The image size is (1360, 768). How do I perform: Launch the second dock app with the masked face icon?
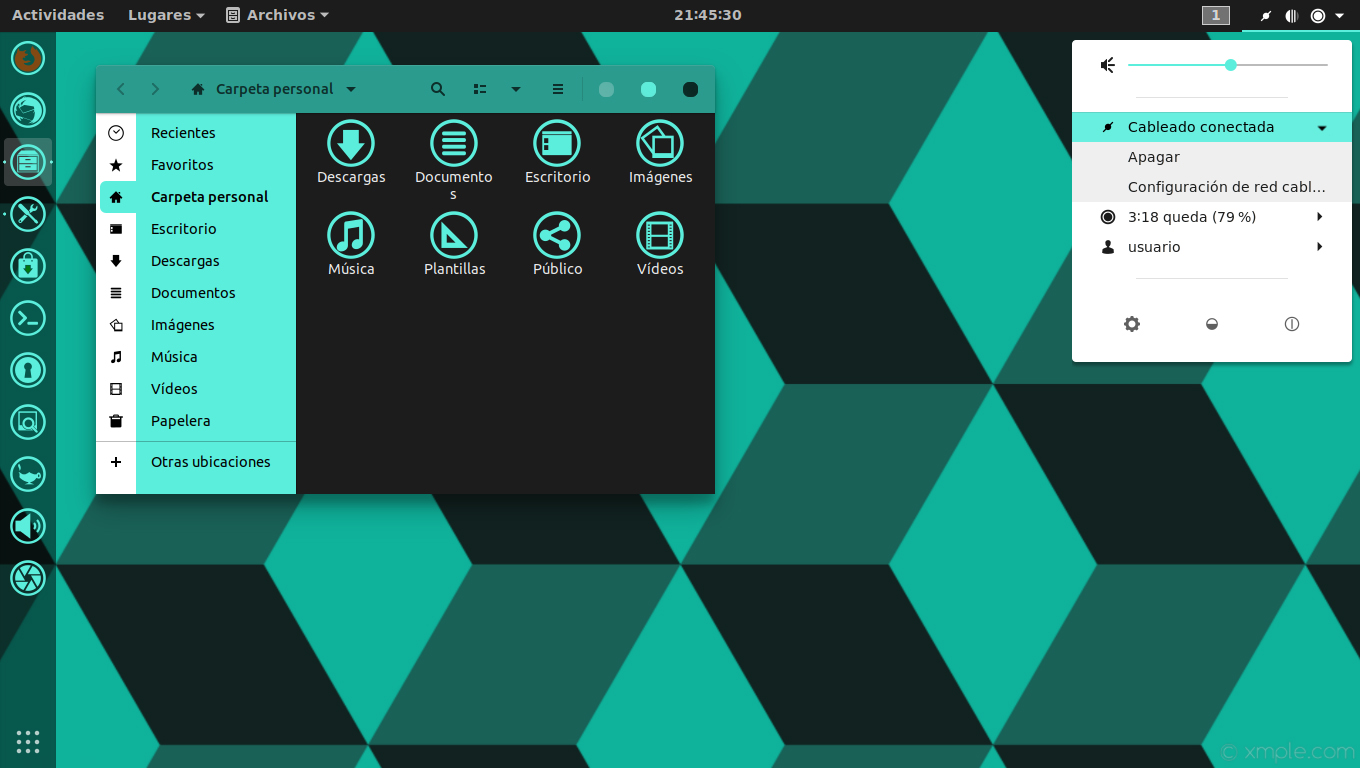[28, 110]
